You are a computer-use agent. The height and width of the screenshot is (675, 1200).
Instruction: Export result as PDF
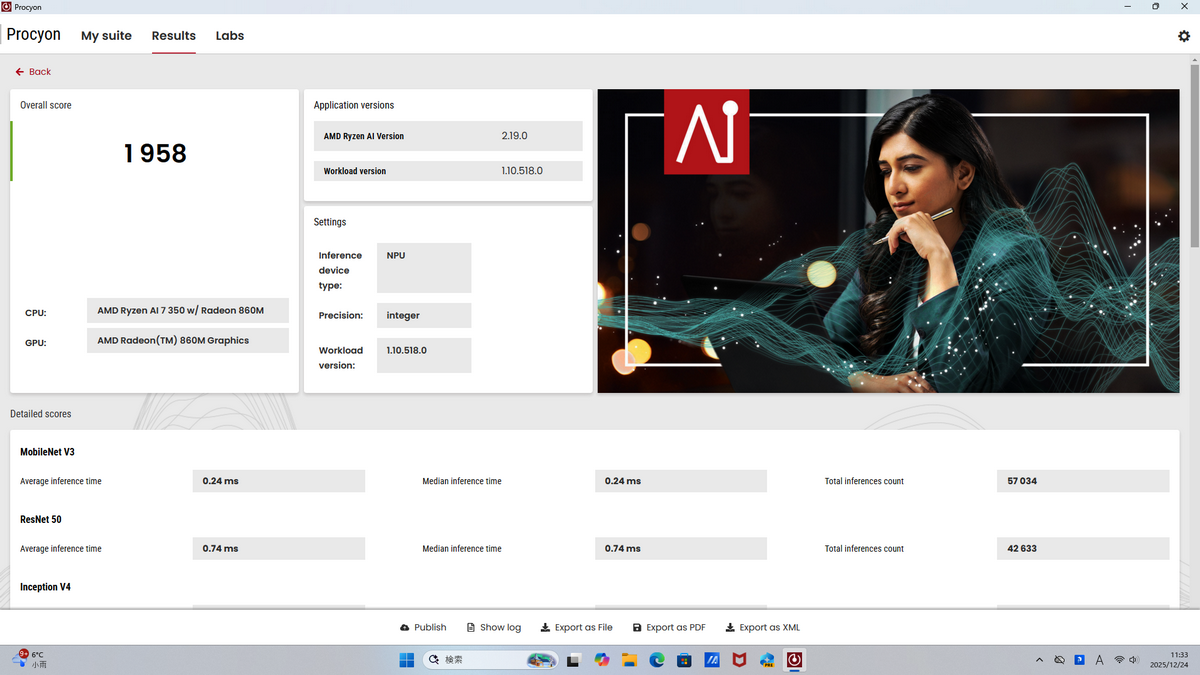click(x=669, y=628)
